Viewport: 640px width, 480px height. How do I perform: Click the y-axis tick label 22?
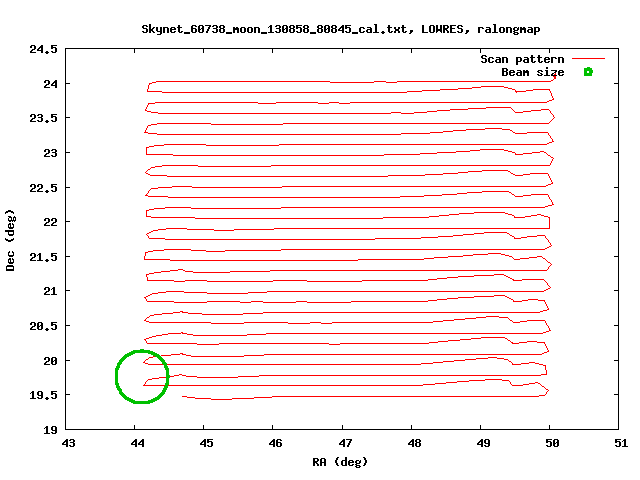click(x=51, y=222)
